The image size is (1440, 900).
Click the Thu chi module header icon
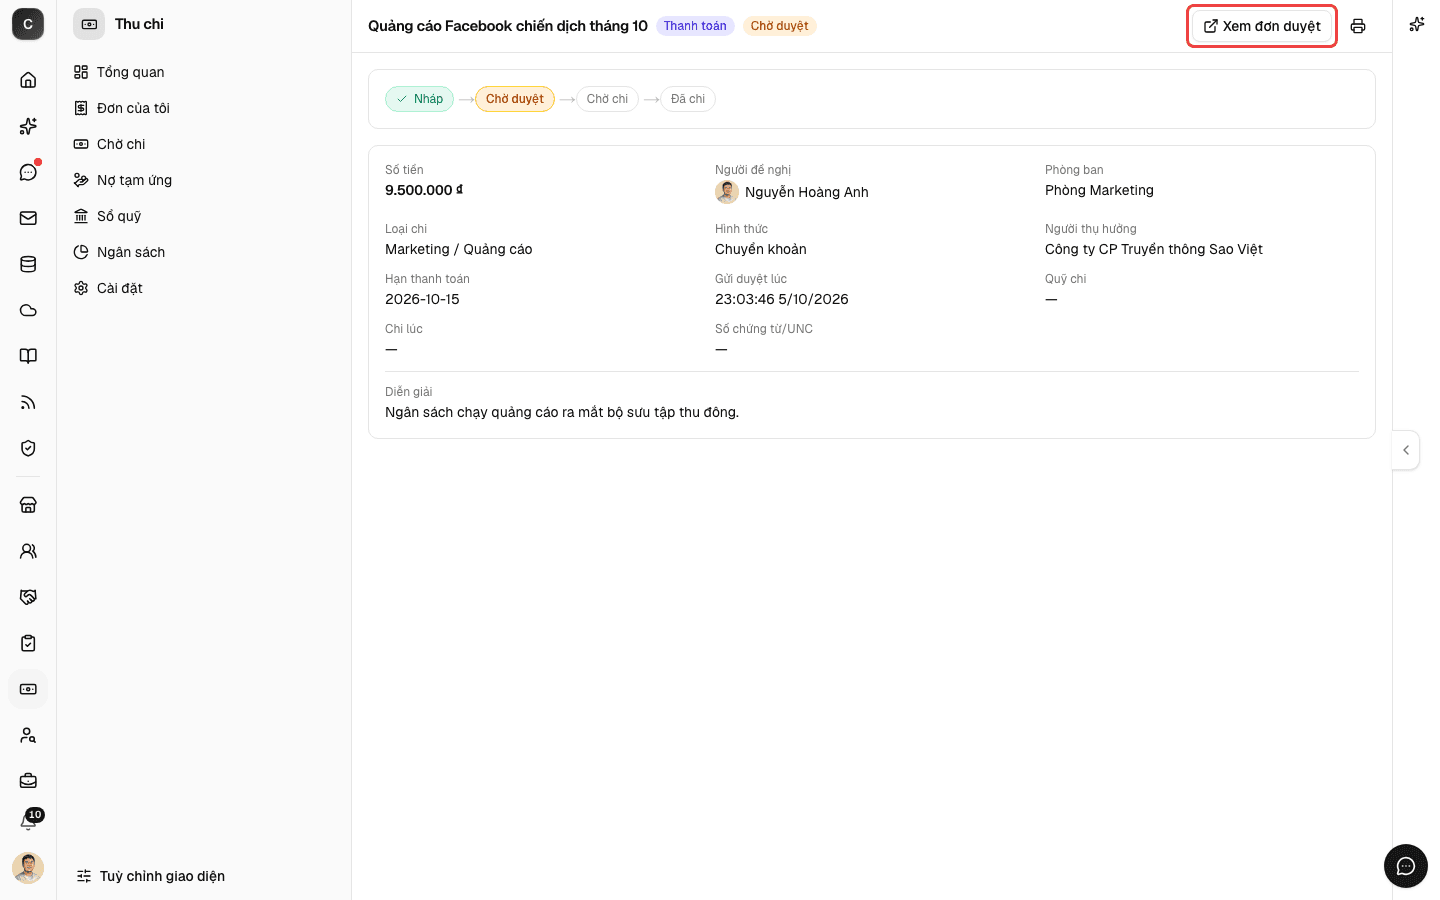click(89, 24)
